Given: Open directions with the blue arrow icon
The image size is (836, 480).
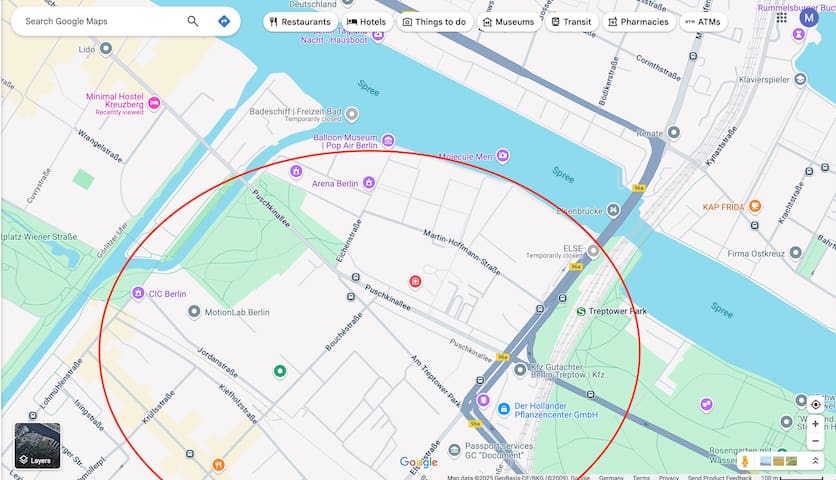Looking at the screenshot, I should (x=224, y=21).
